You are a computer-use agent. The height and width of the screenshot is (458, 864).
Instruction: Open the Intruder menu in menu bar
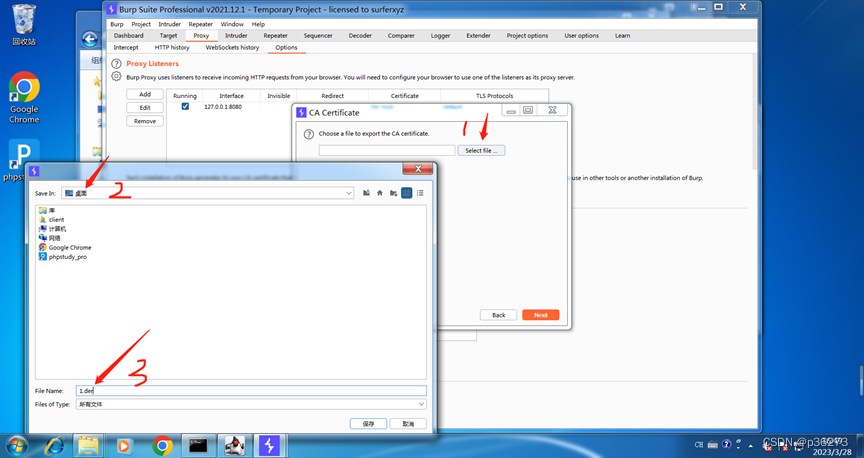[x=170, y=24]
